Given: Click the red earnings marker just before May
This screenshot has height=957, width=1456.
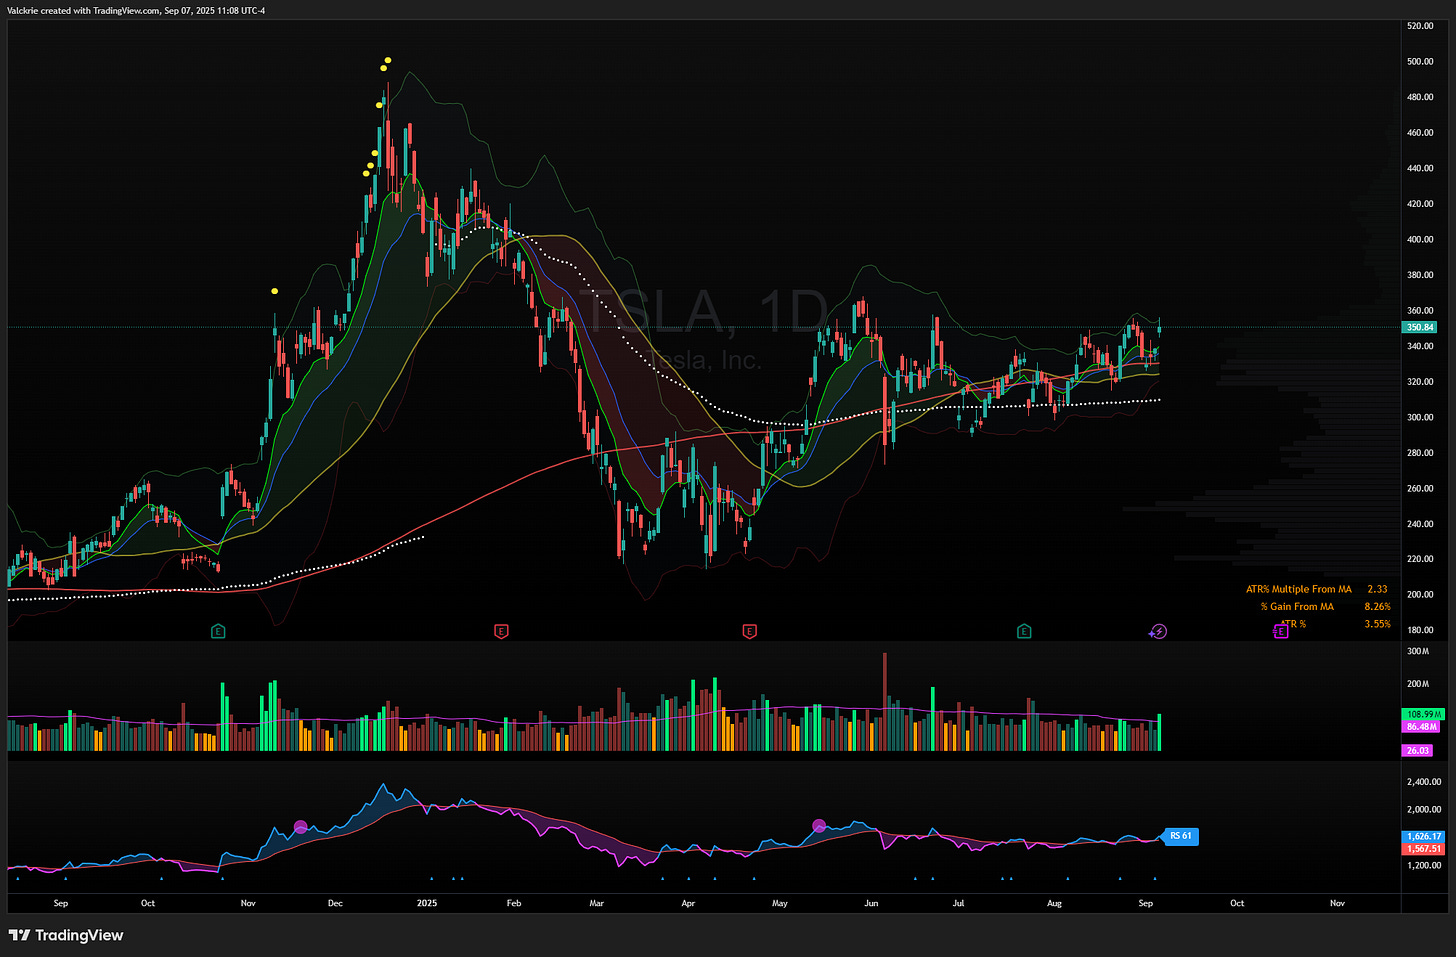Looking at the screenshot, I should [749, 631].
